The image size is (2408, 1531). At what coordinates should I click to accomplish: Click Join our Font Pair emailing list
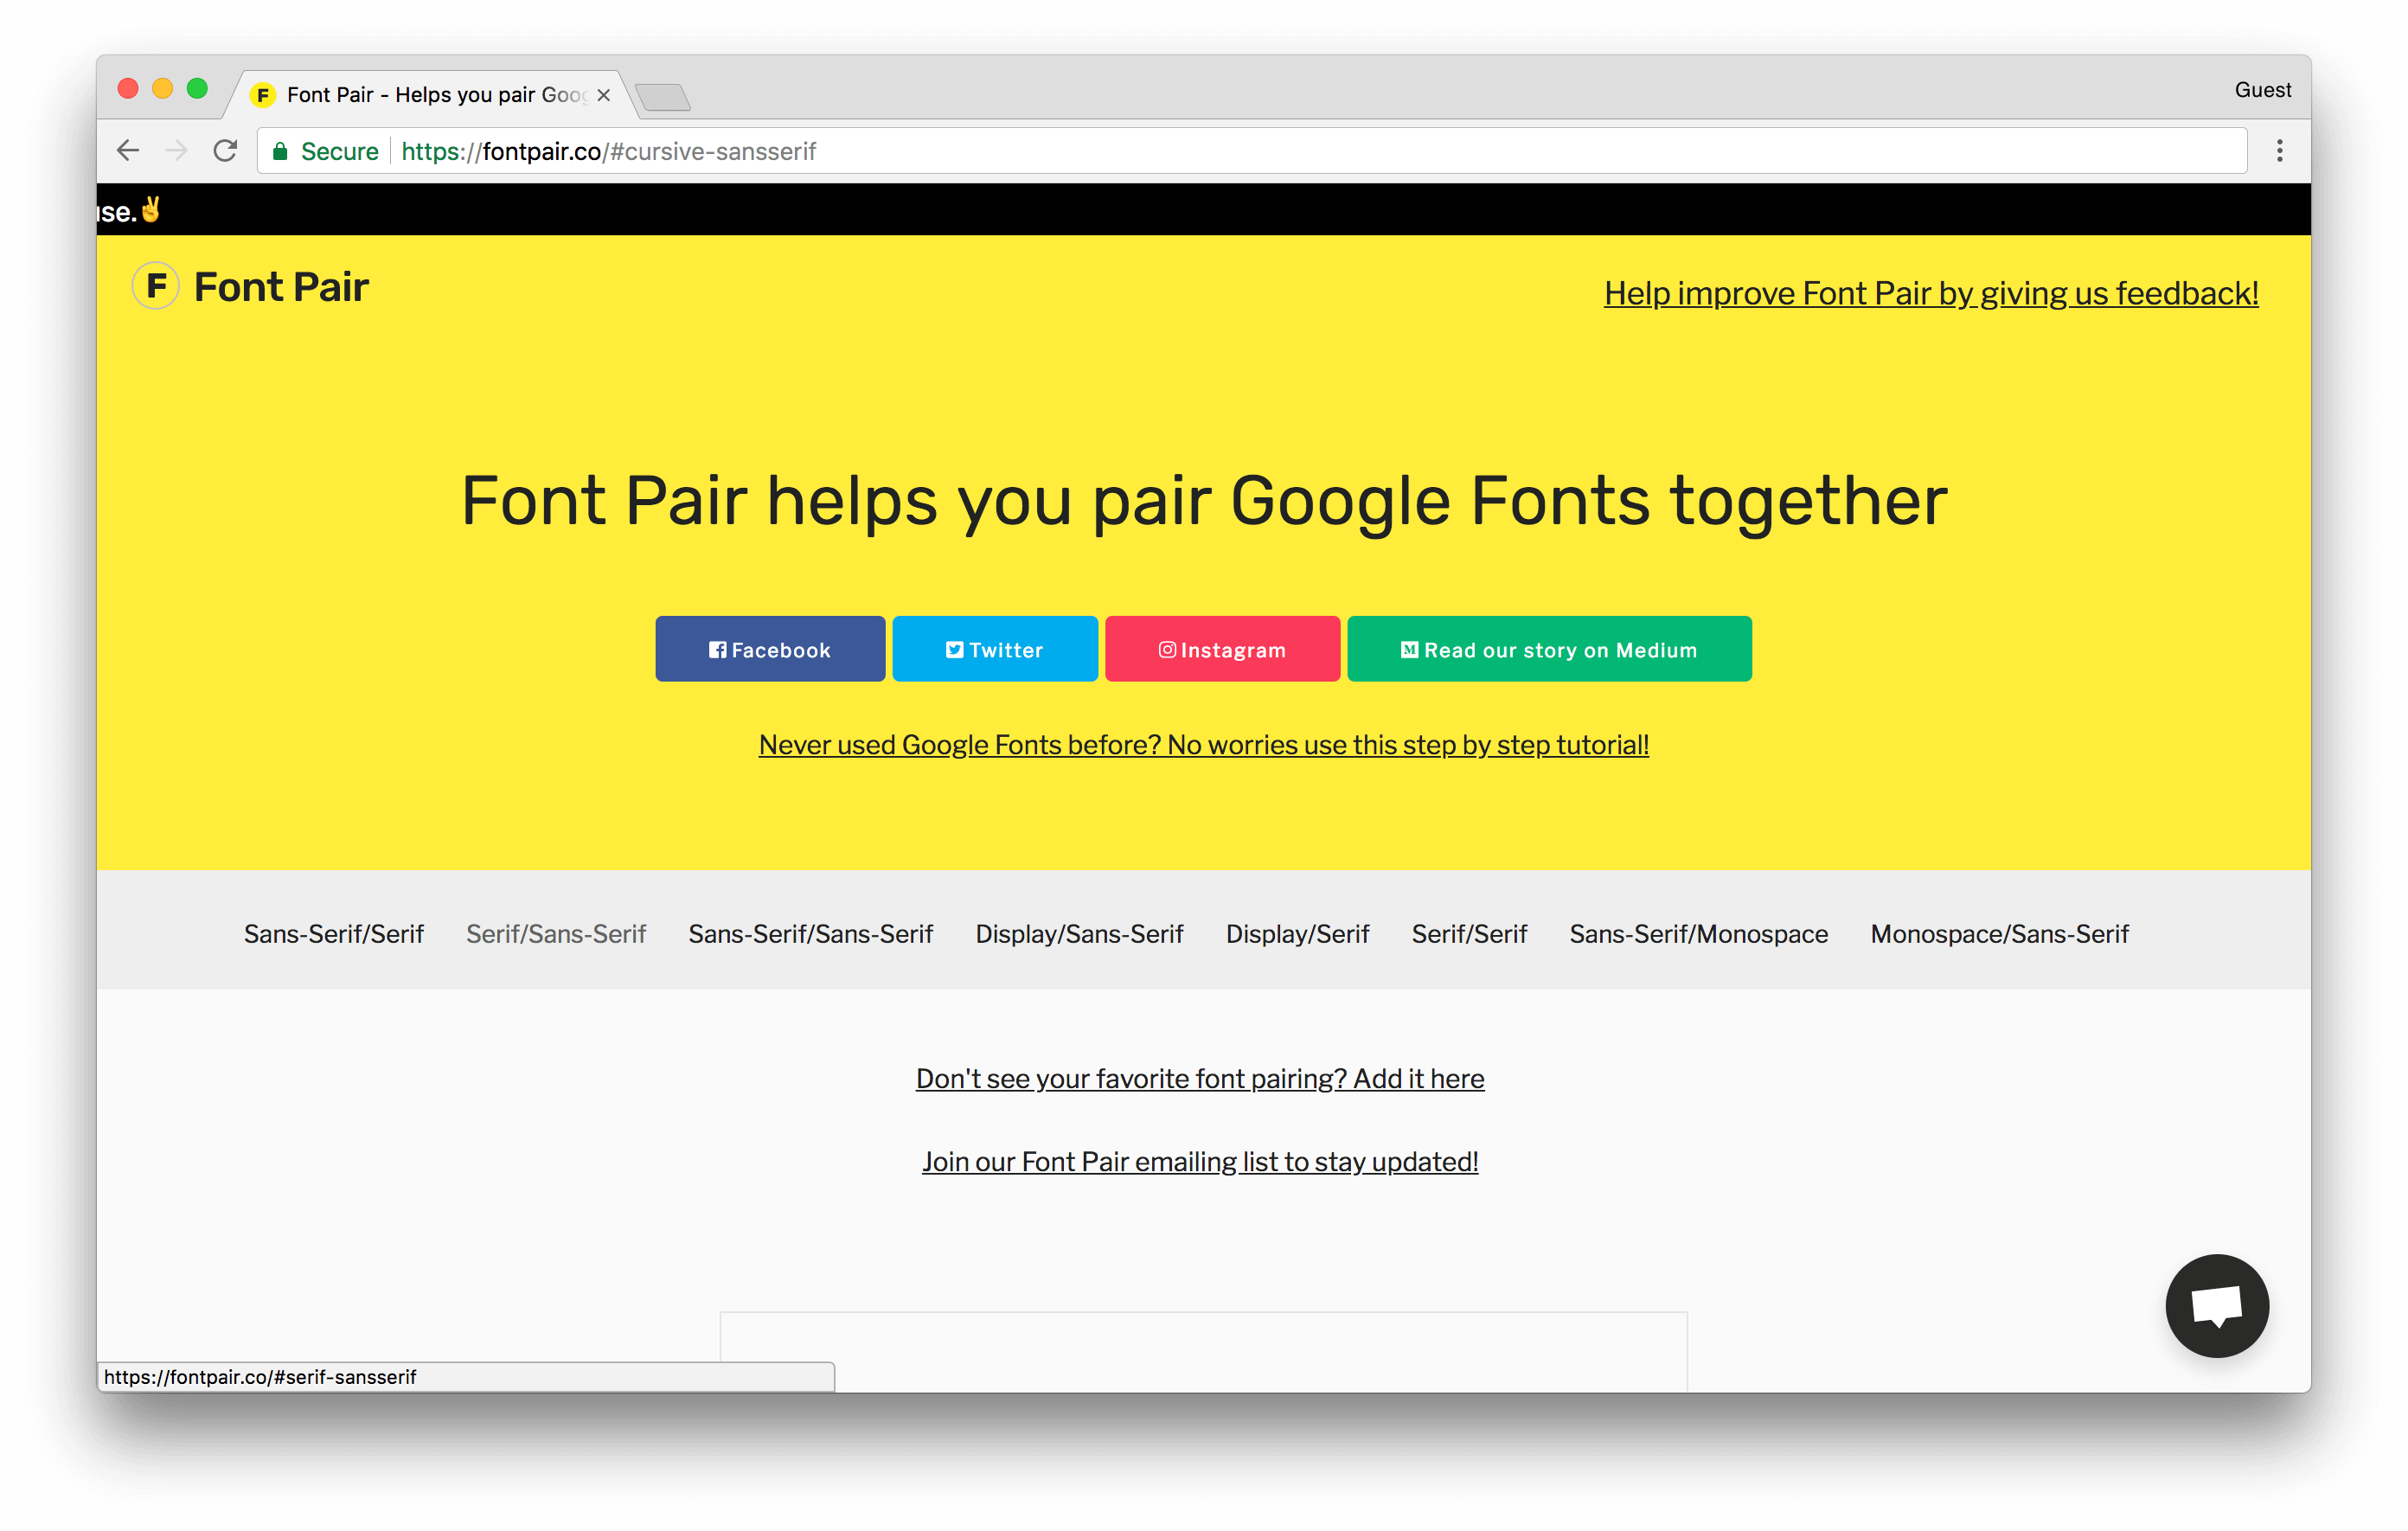point(1199,1161)
